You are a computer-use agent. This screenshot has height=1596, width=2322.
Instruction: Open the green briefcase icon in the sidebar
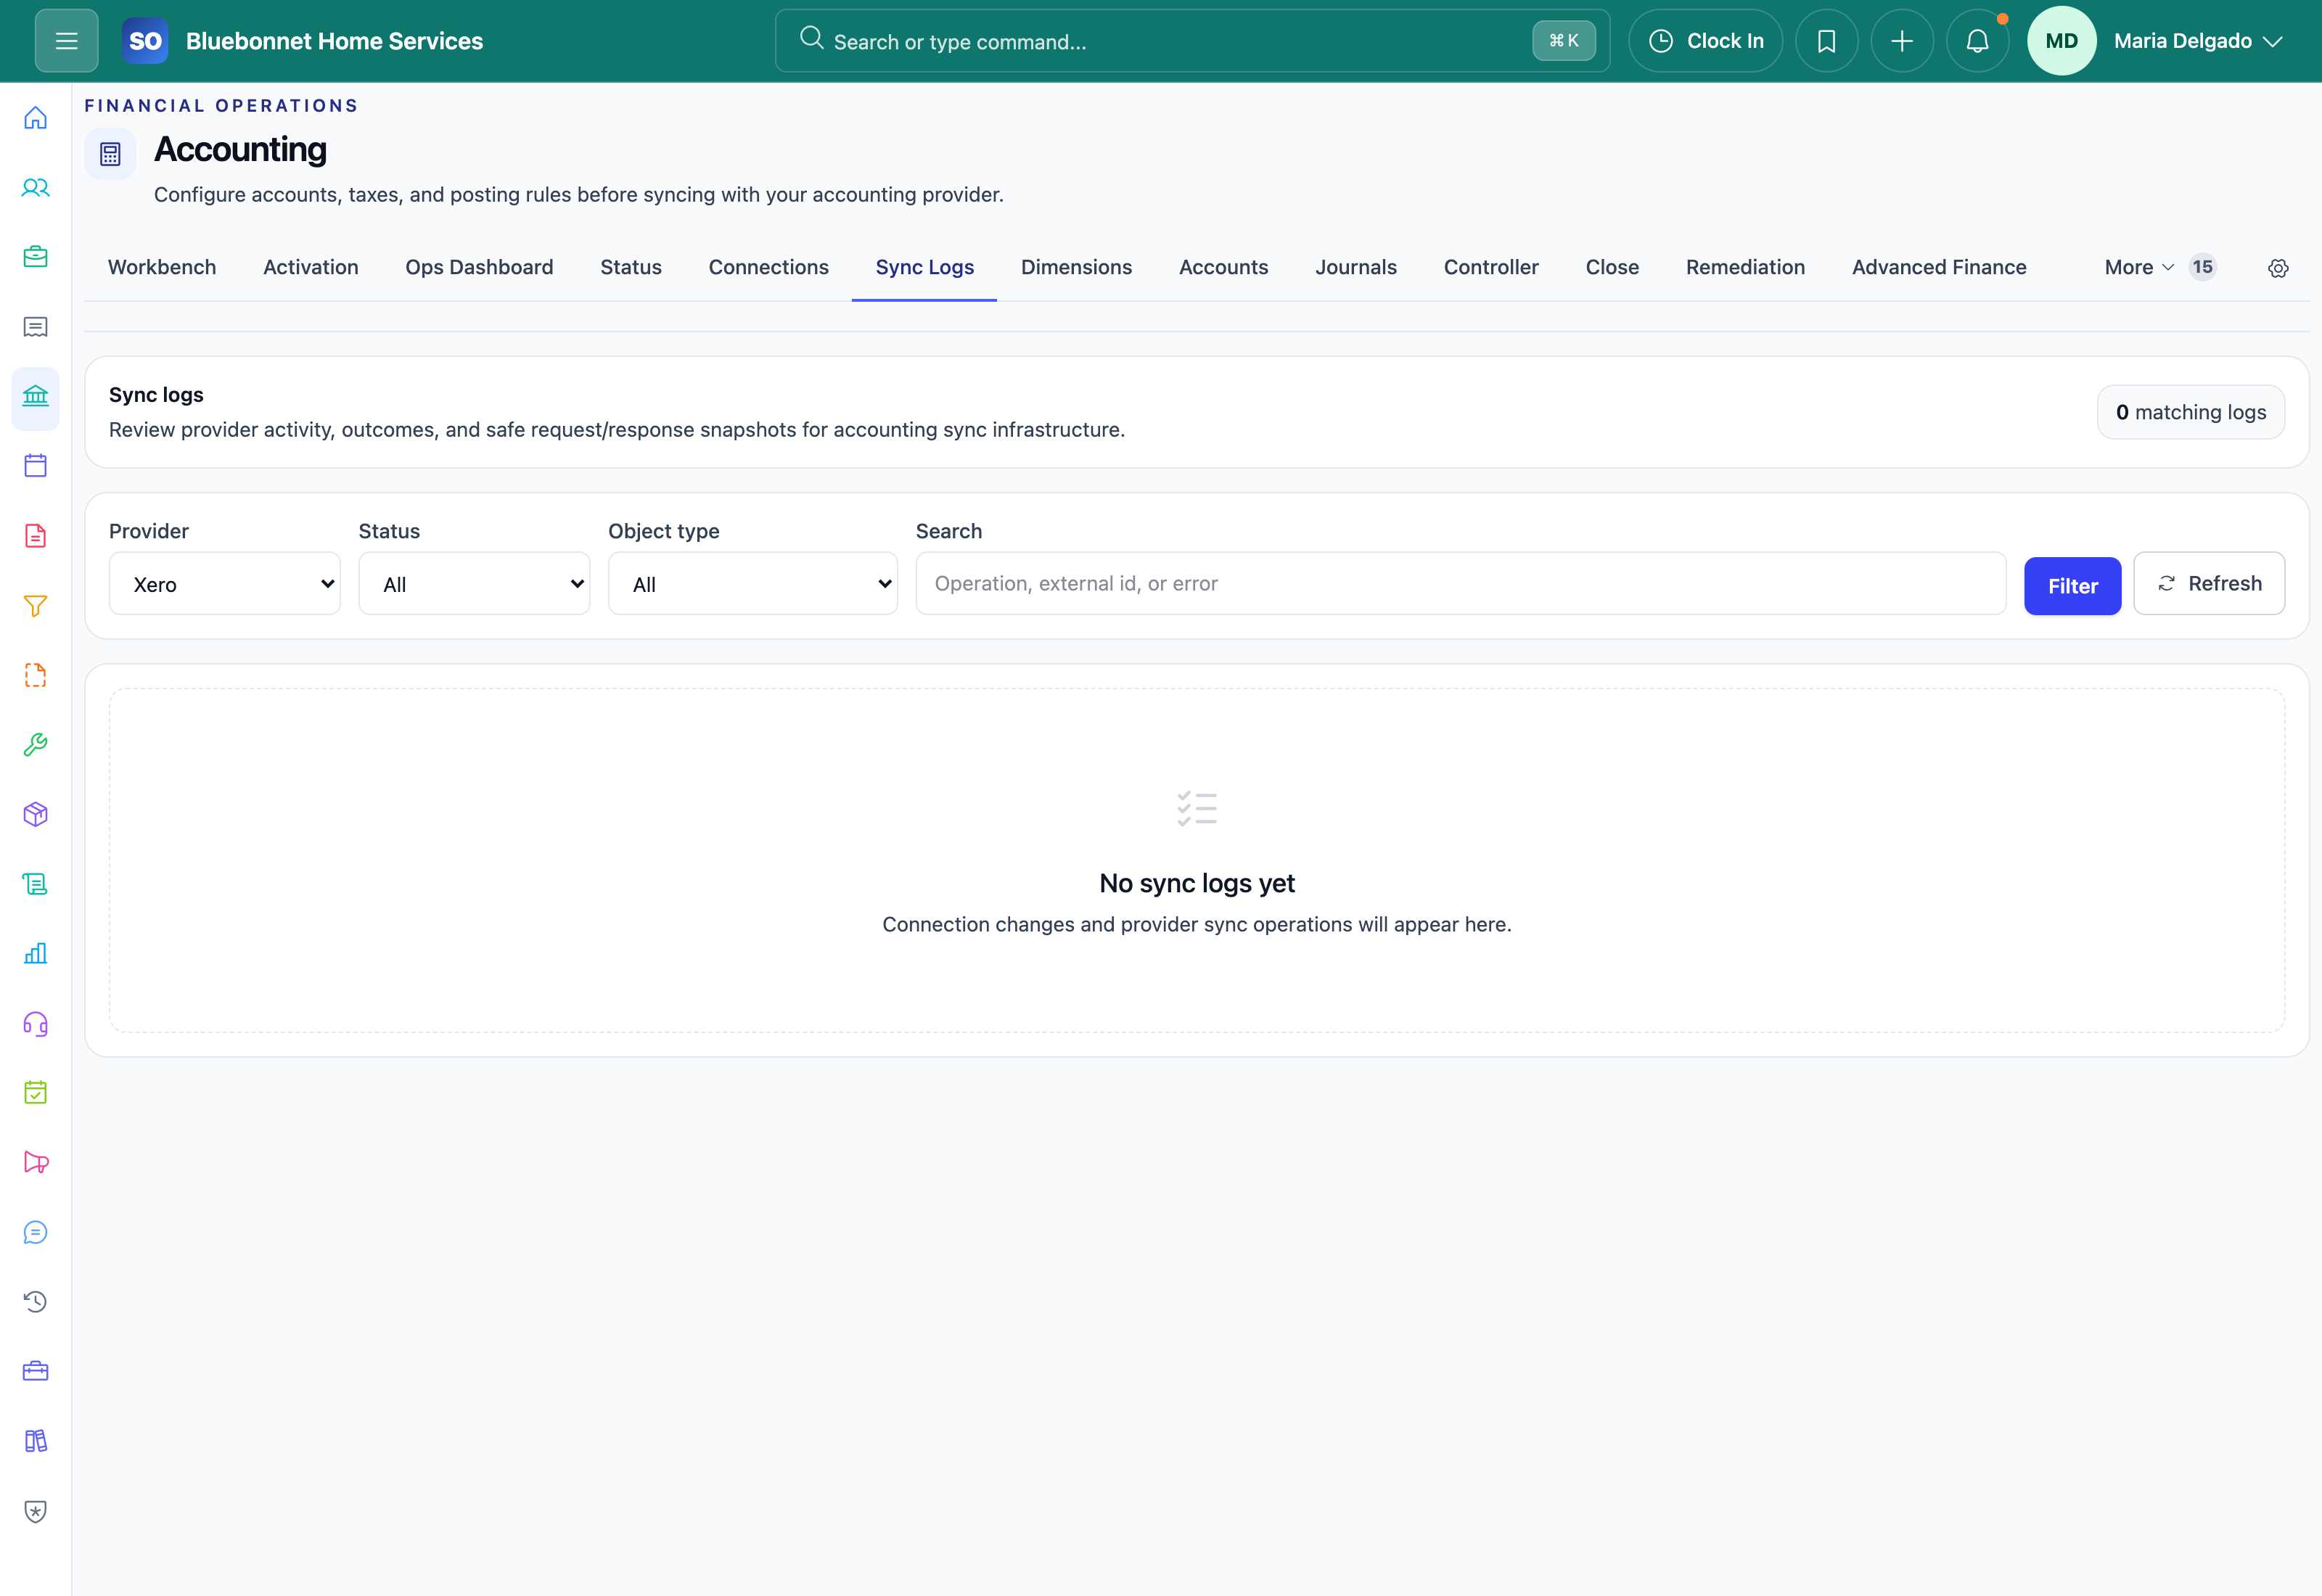click(x=36, y=257)
